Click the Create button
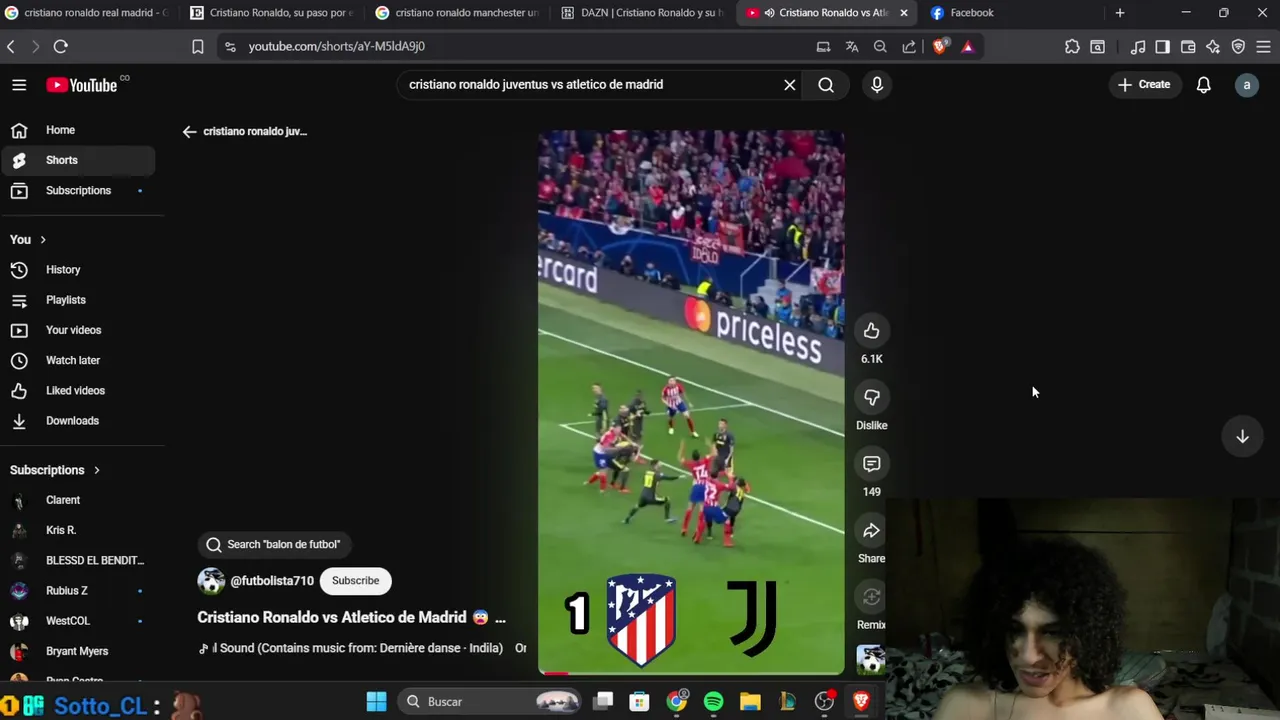Viewport: 1280px width, 720px height. pos(1144,85)
